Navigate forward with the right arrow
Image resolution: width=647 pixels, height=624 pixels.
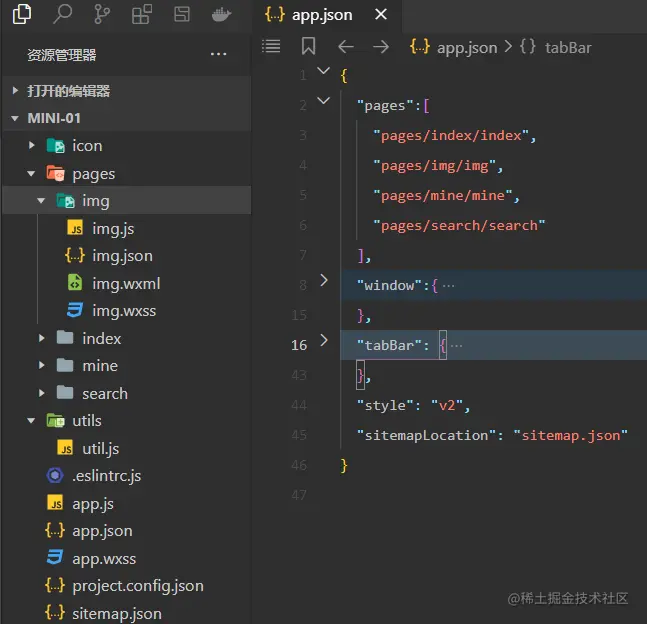click(x=380, y=47)
